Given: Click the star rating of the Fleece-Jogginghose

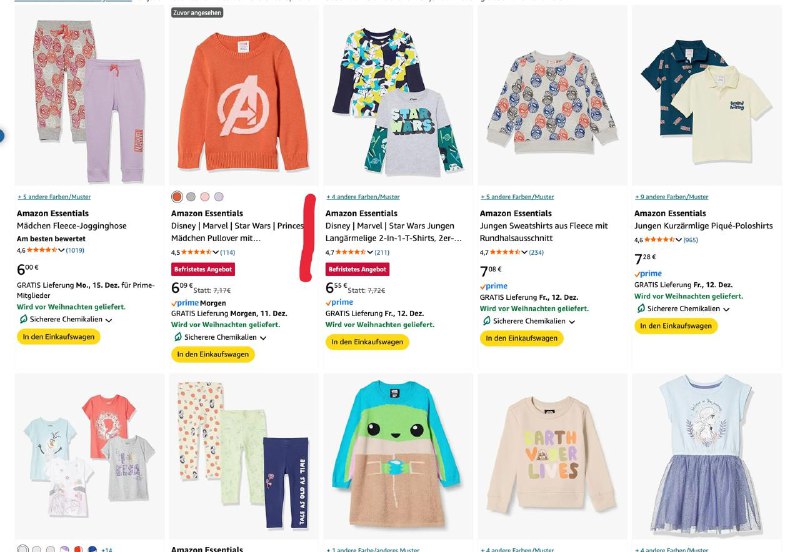Looking at the screenshot, I should point(44,252).
